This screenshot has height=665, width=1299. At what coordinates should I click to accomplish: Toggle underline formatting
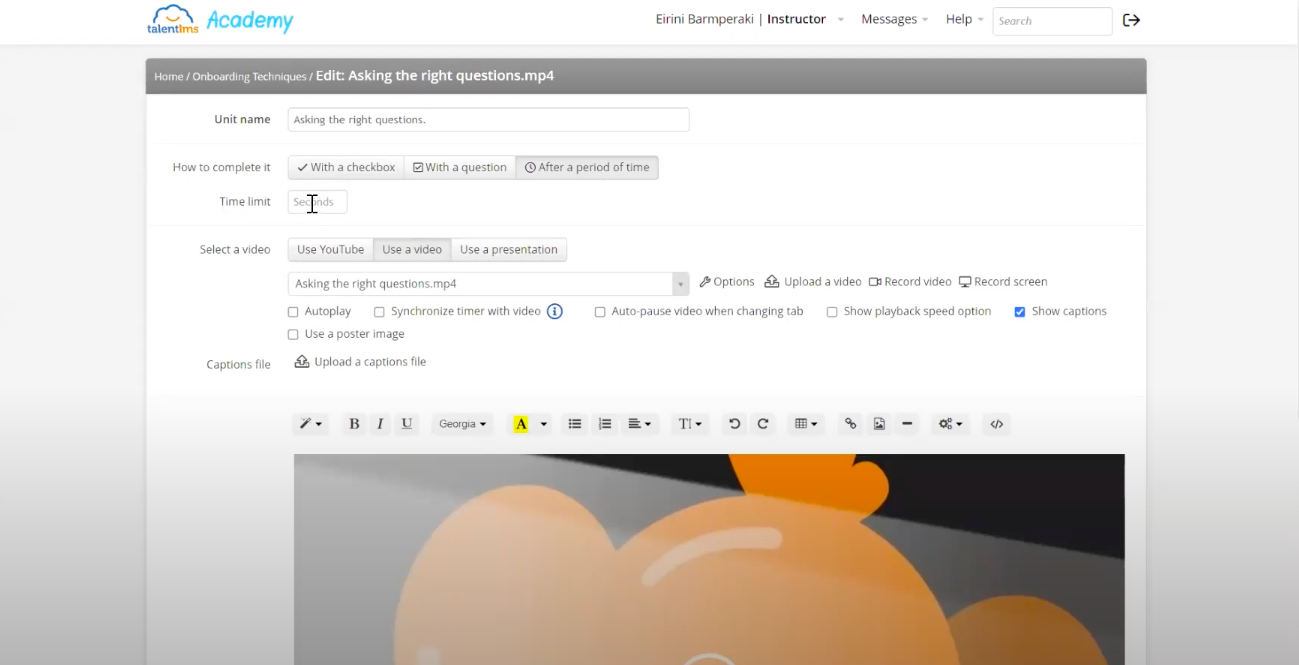[406, 424]
